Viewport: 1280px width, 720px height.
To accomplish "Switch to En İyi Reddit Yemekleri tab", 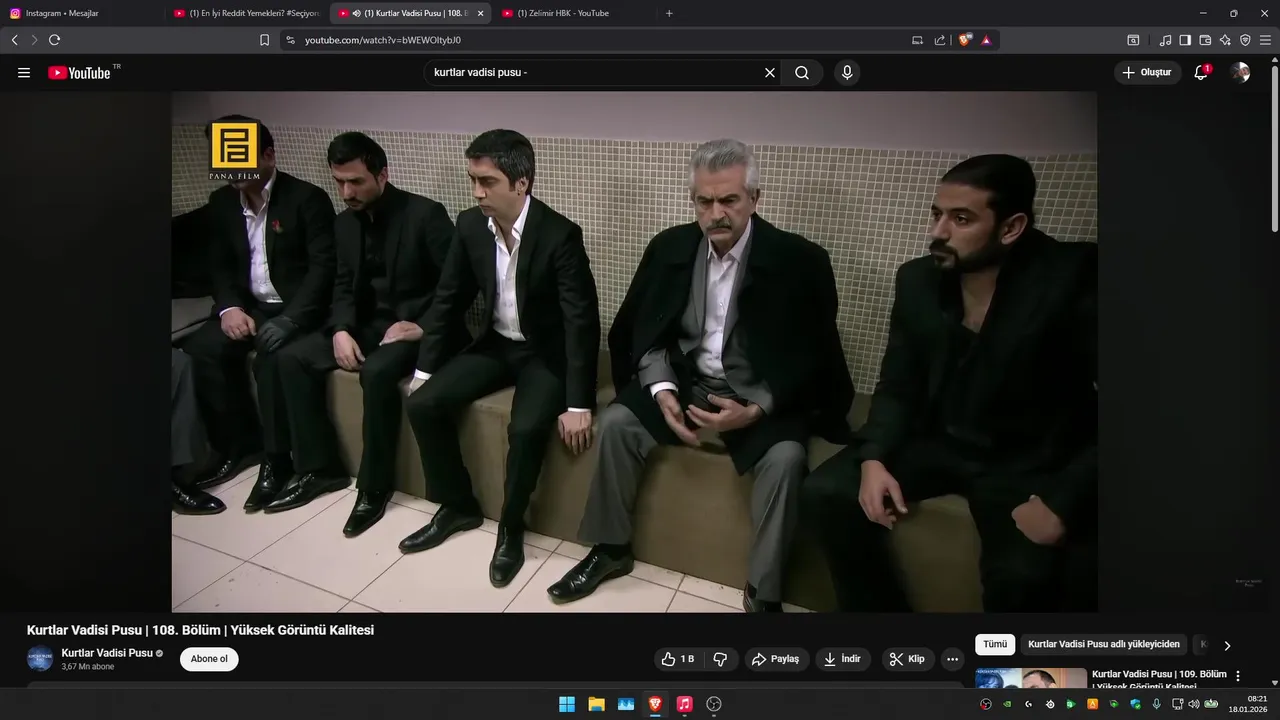I will (x=247, y=13).
